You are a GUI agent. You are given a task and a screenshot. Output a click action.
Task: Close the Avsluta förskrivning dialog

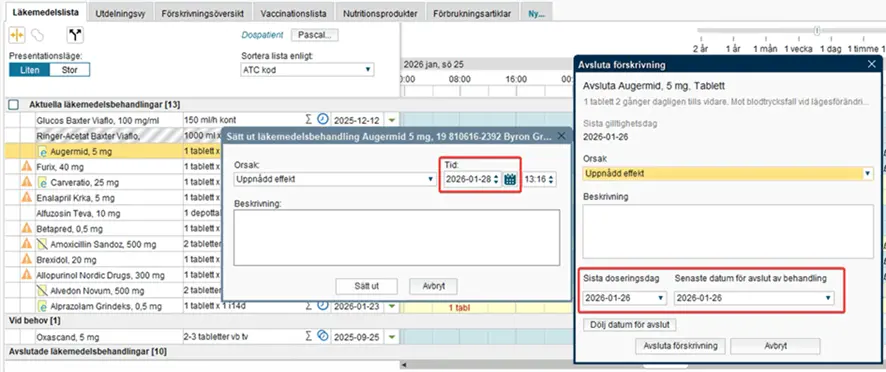click(x=871, y=64)
